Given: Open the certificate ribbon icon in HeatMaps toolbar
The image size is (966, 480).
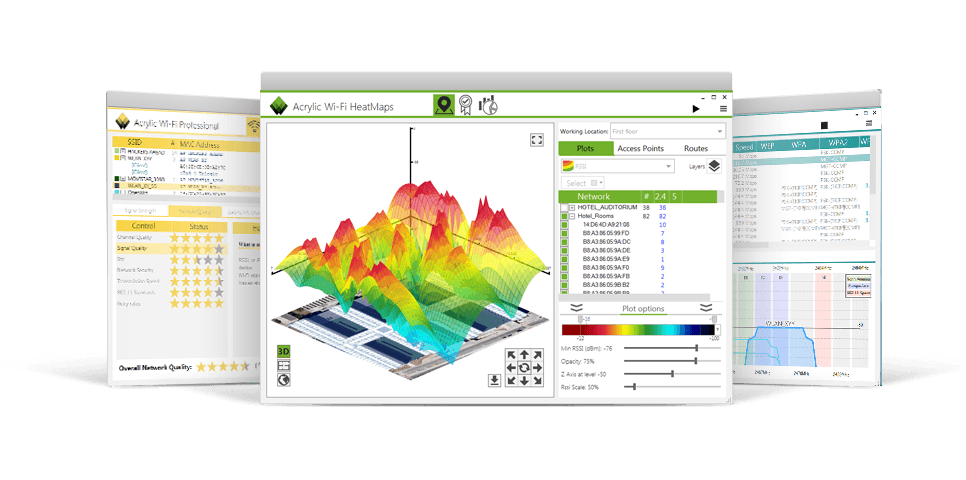Looking at the screenshot, I should coord(465,105).
